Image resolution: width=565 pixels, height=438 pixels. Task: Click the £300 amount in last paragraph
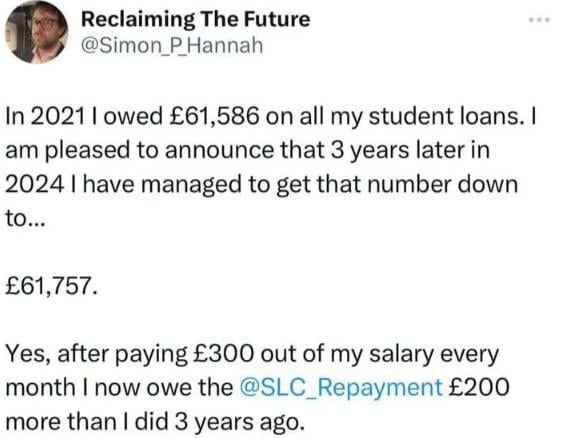click(224, 353)
